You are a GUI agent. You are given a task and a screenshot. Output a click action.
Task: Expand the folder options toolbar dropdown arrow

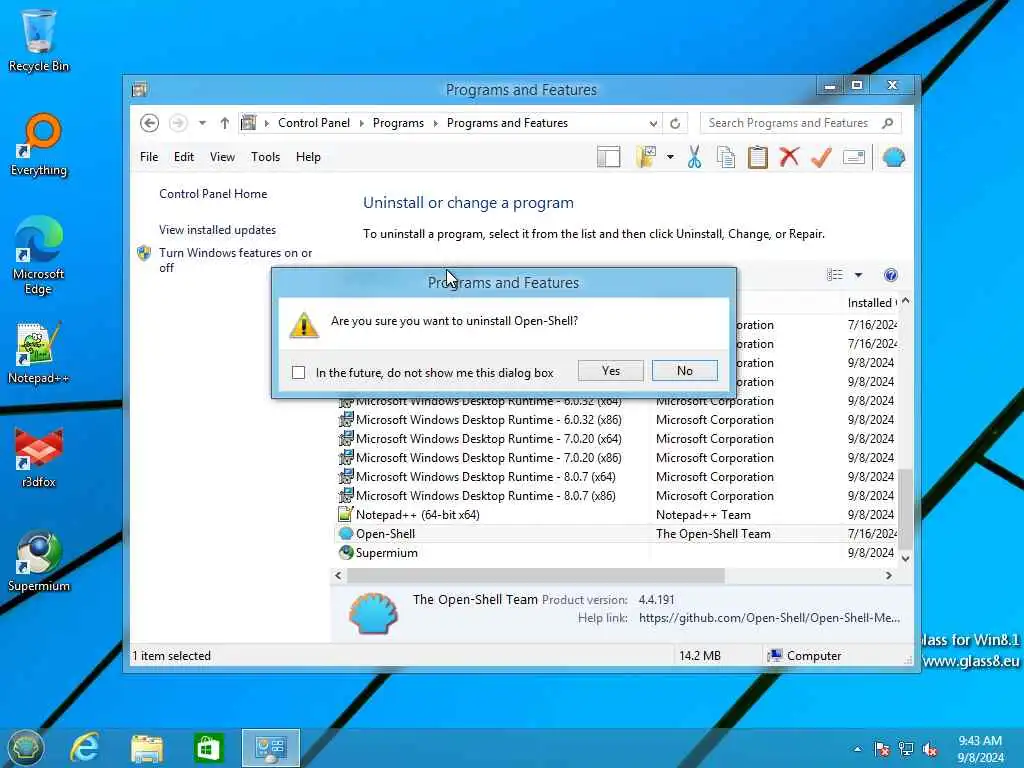tap(670, 157)
